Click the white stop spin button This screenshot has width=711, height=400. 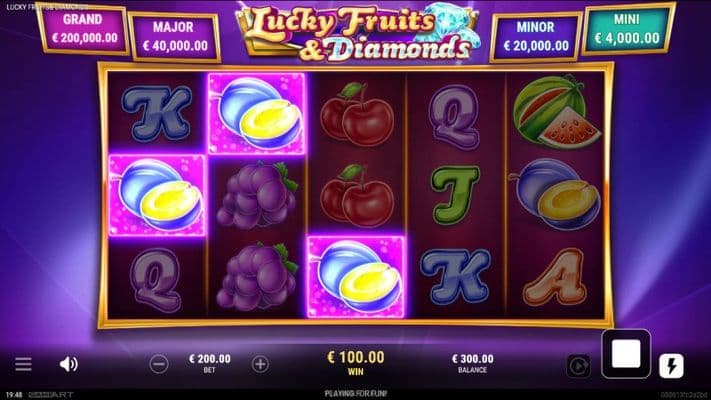[x=626, y=354]
